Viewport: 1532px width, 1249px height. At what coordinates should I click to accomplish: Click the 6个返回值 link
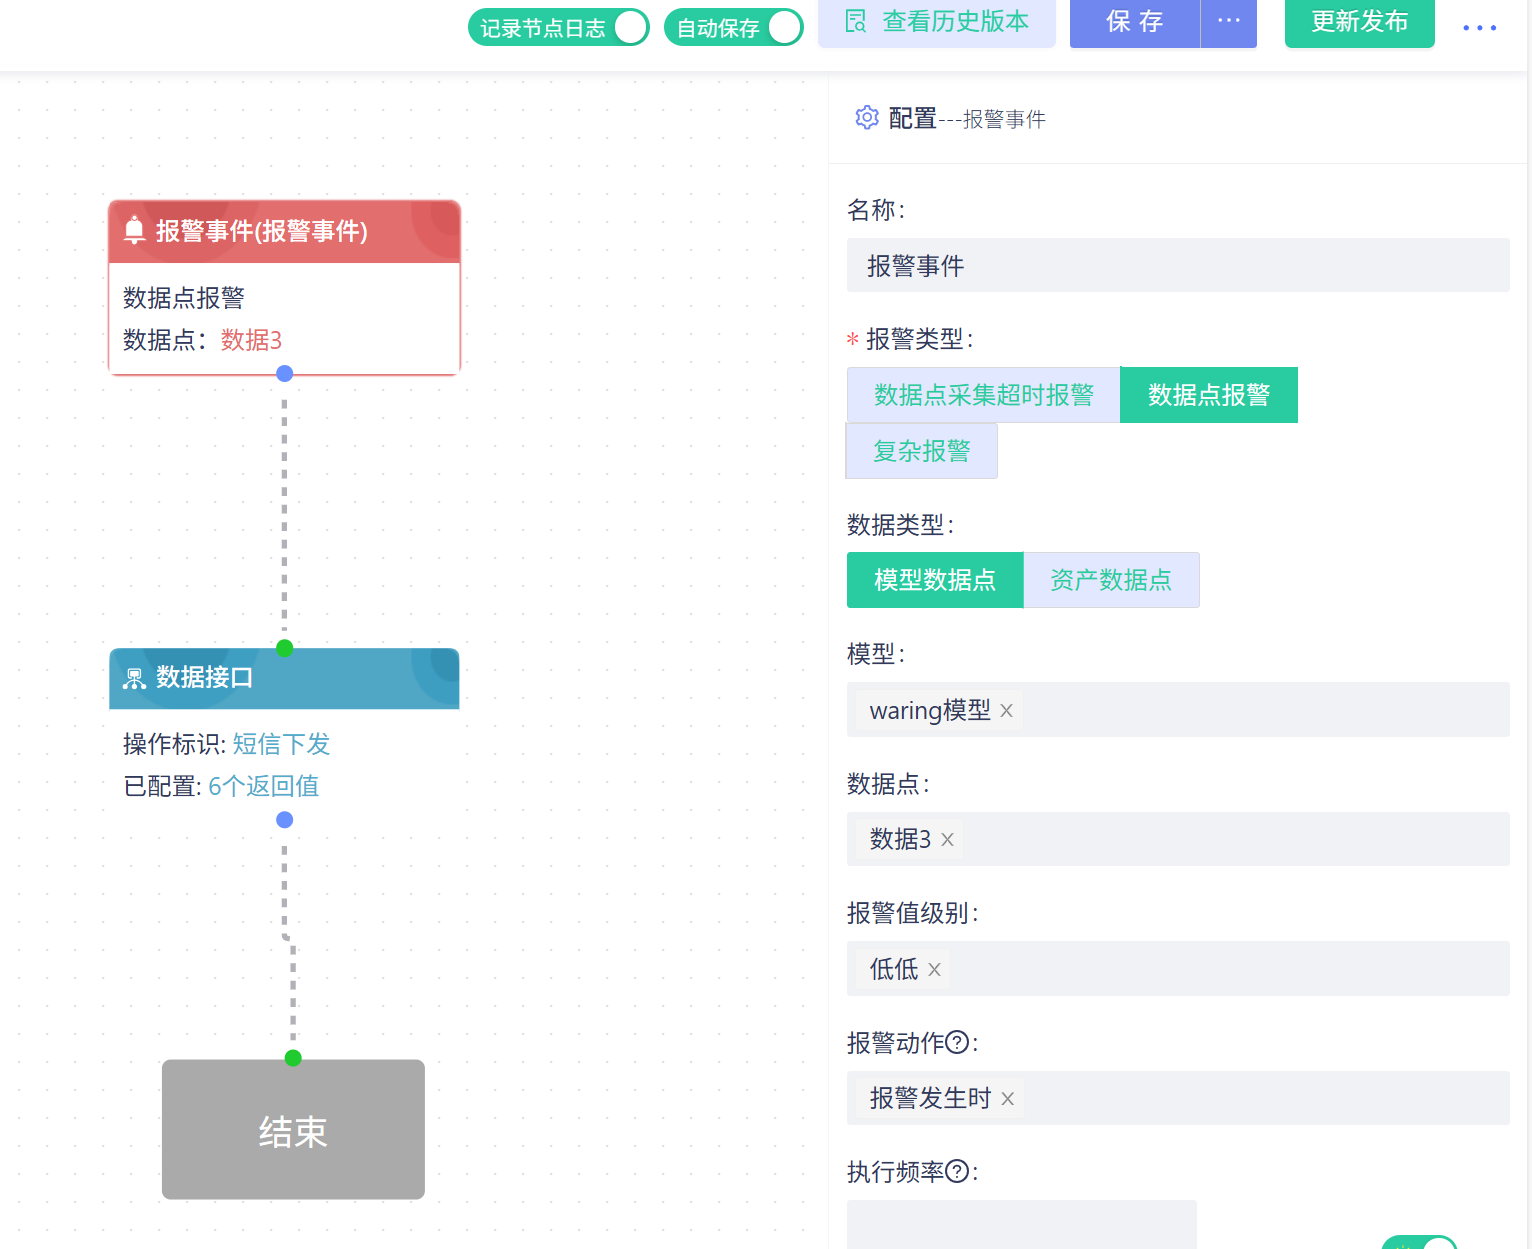(263, 786)
